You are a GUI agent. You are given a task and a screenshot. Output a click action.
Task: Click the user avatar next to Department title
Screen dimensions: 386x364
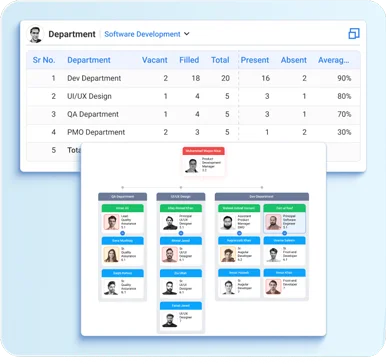pyautogui.click(x=35, y=34)
